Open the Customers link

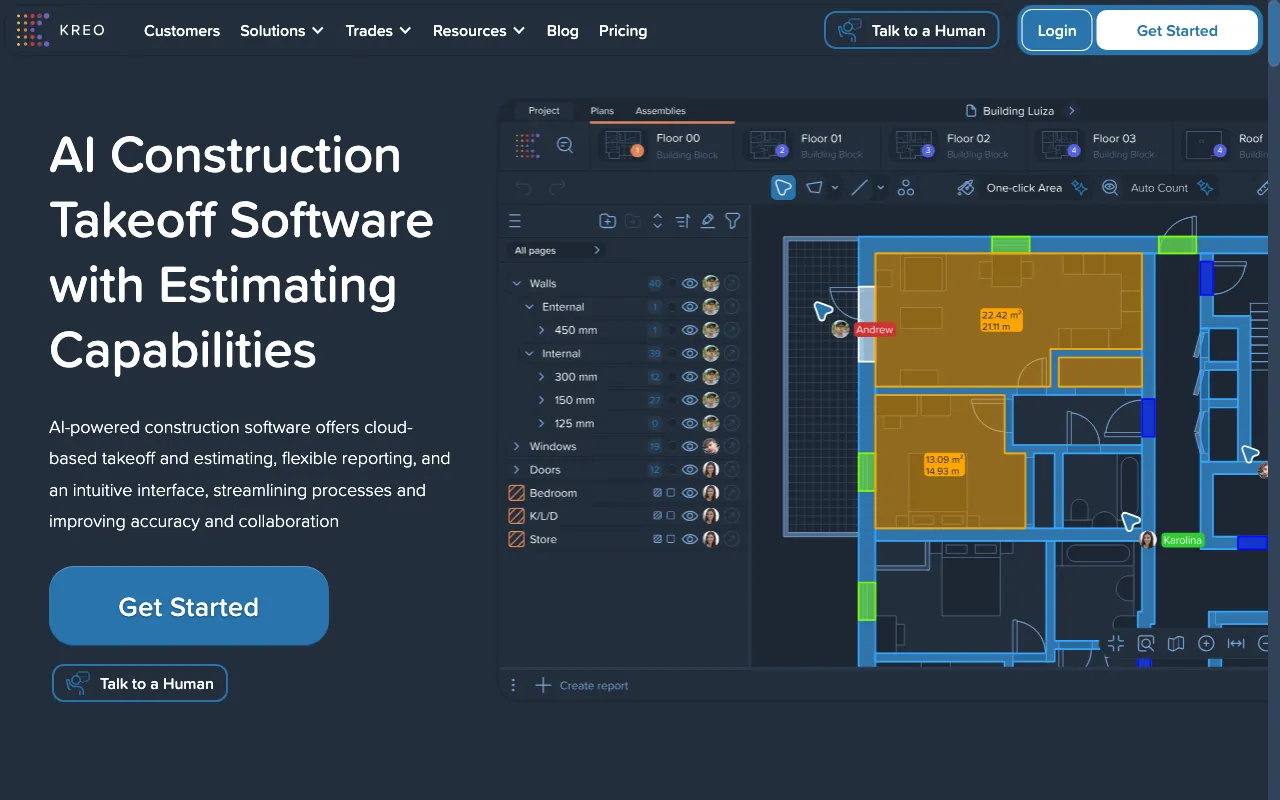[x=182, y=31]
